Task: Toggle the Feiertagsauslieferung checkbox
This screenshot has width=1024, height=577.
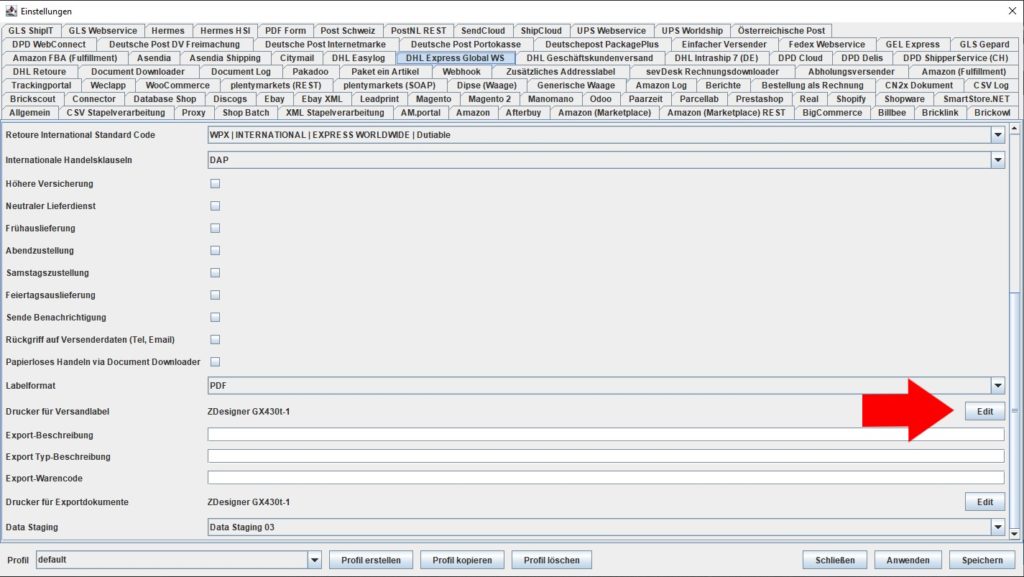Action: pos(215,295)
